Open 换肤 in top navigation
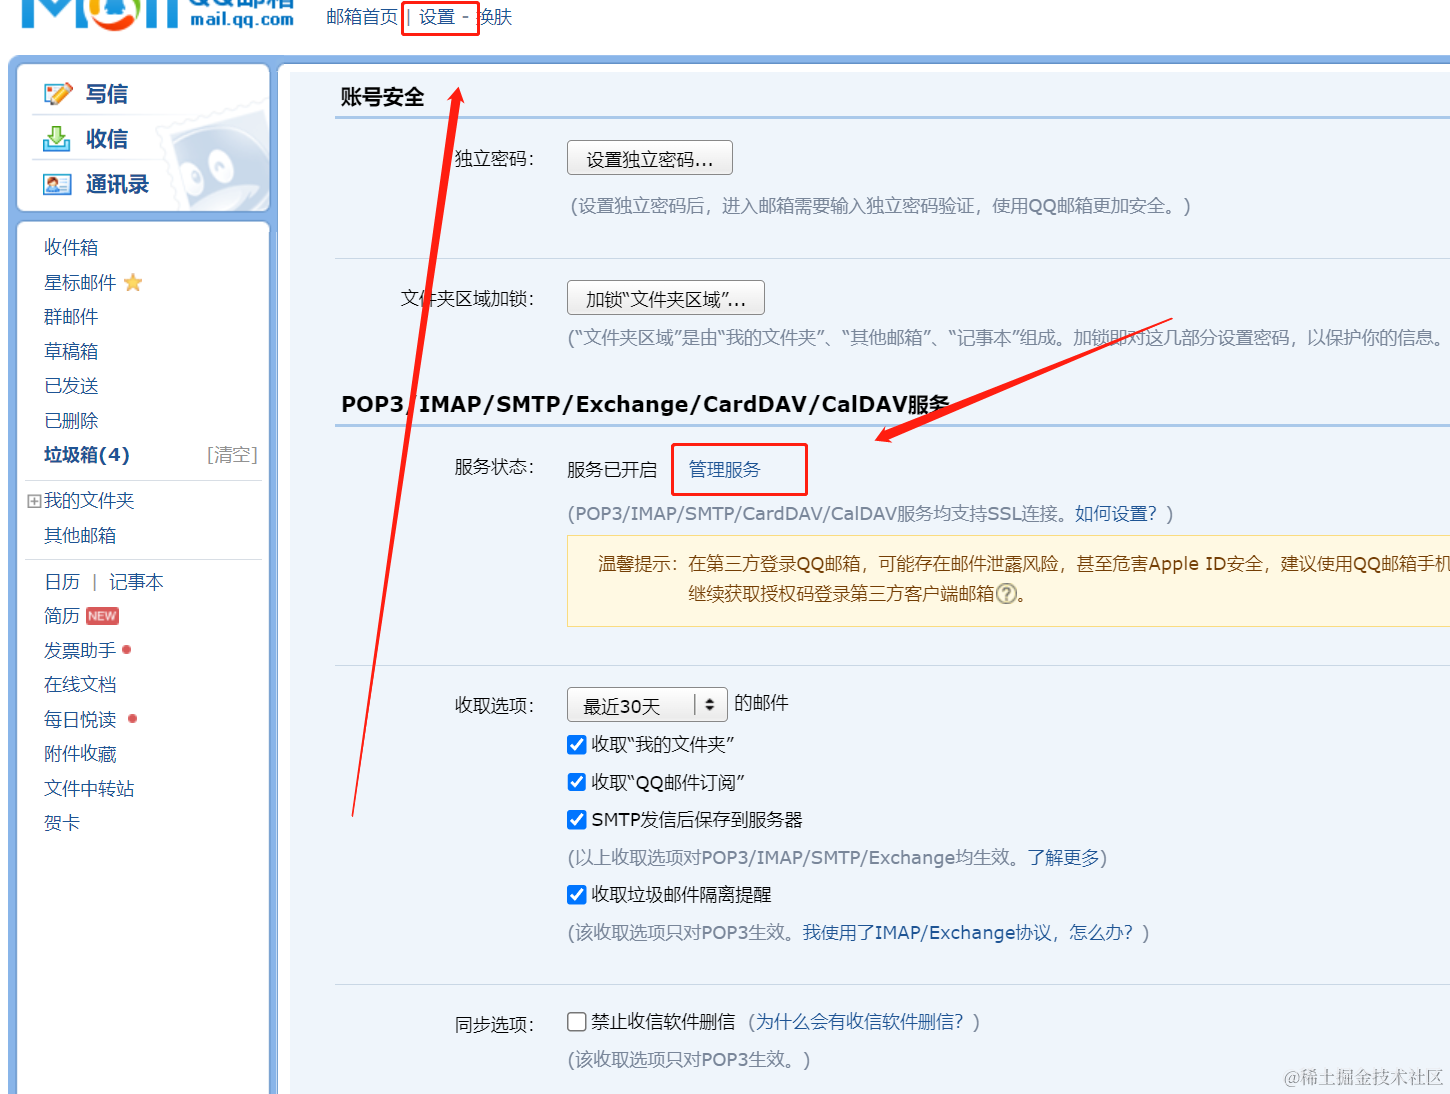Image resolution: width=1450 pixels, height=1094 pixels. [495, 17]
